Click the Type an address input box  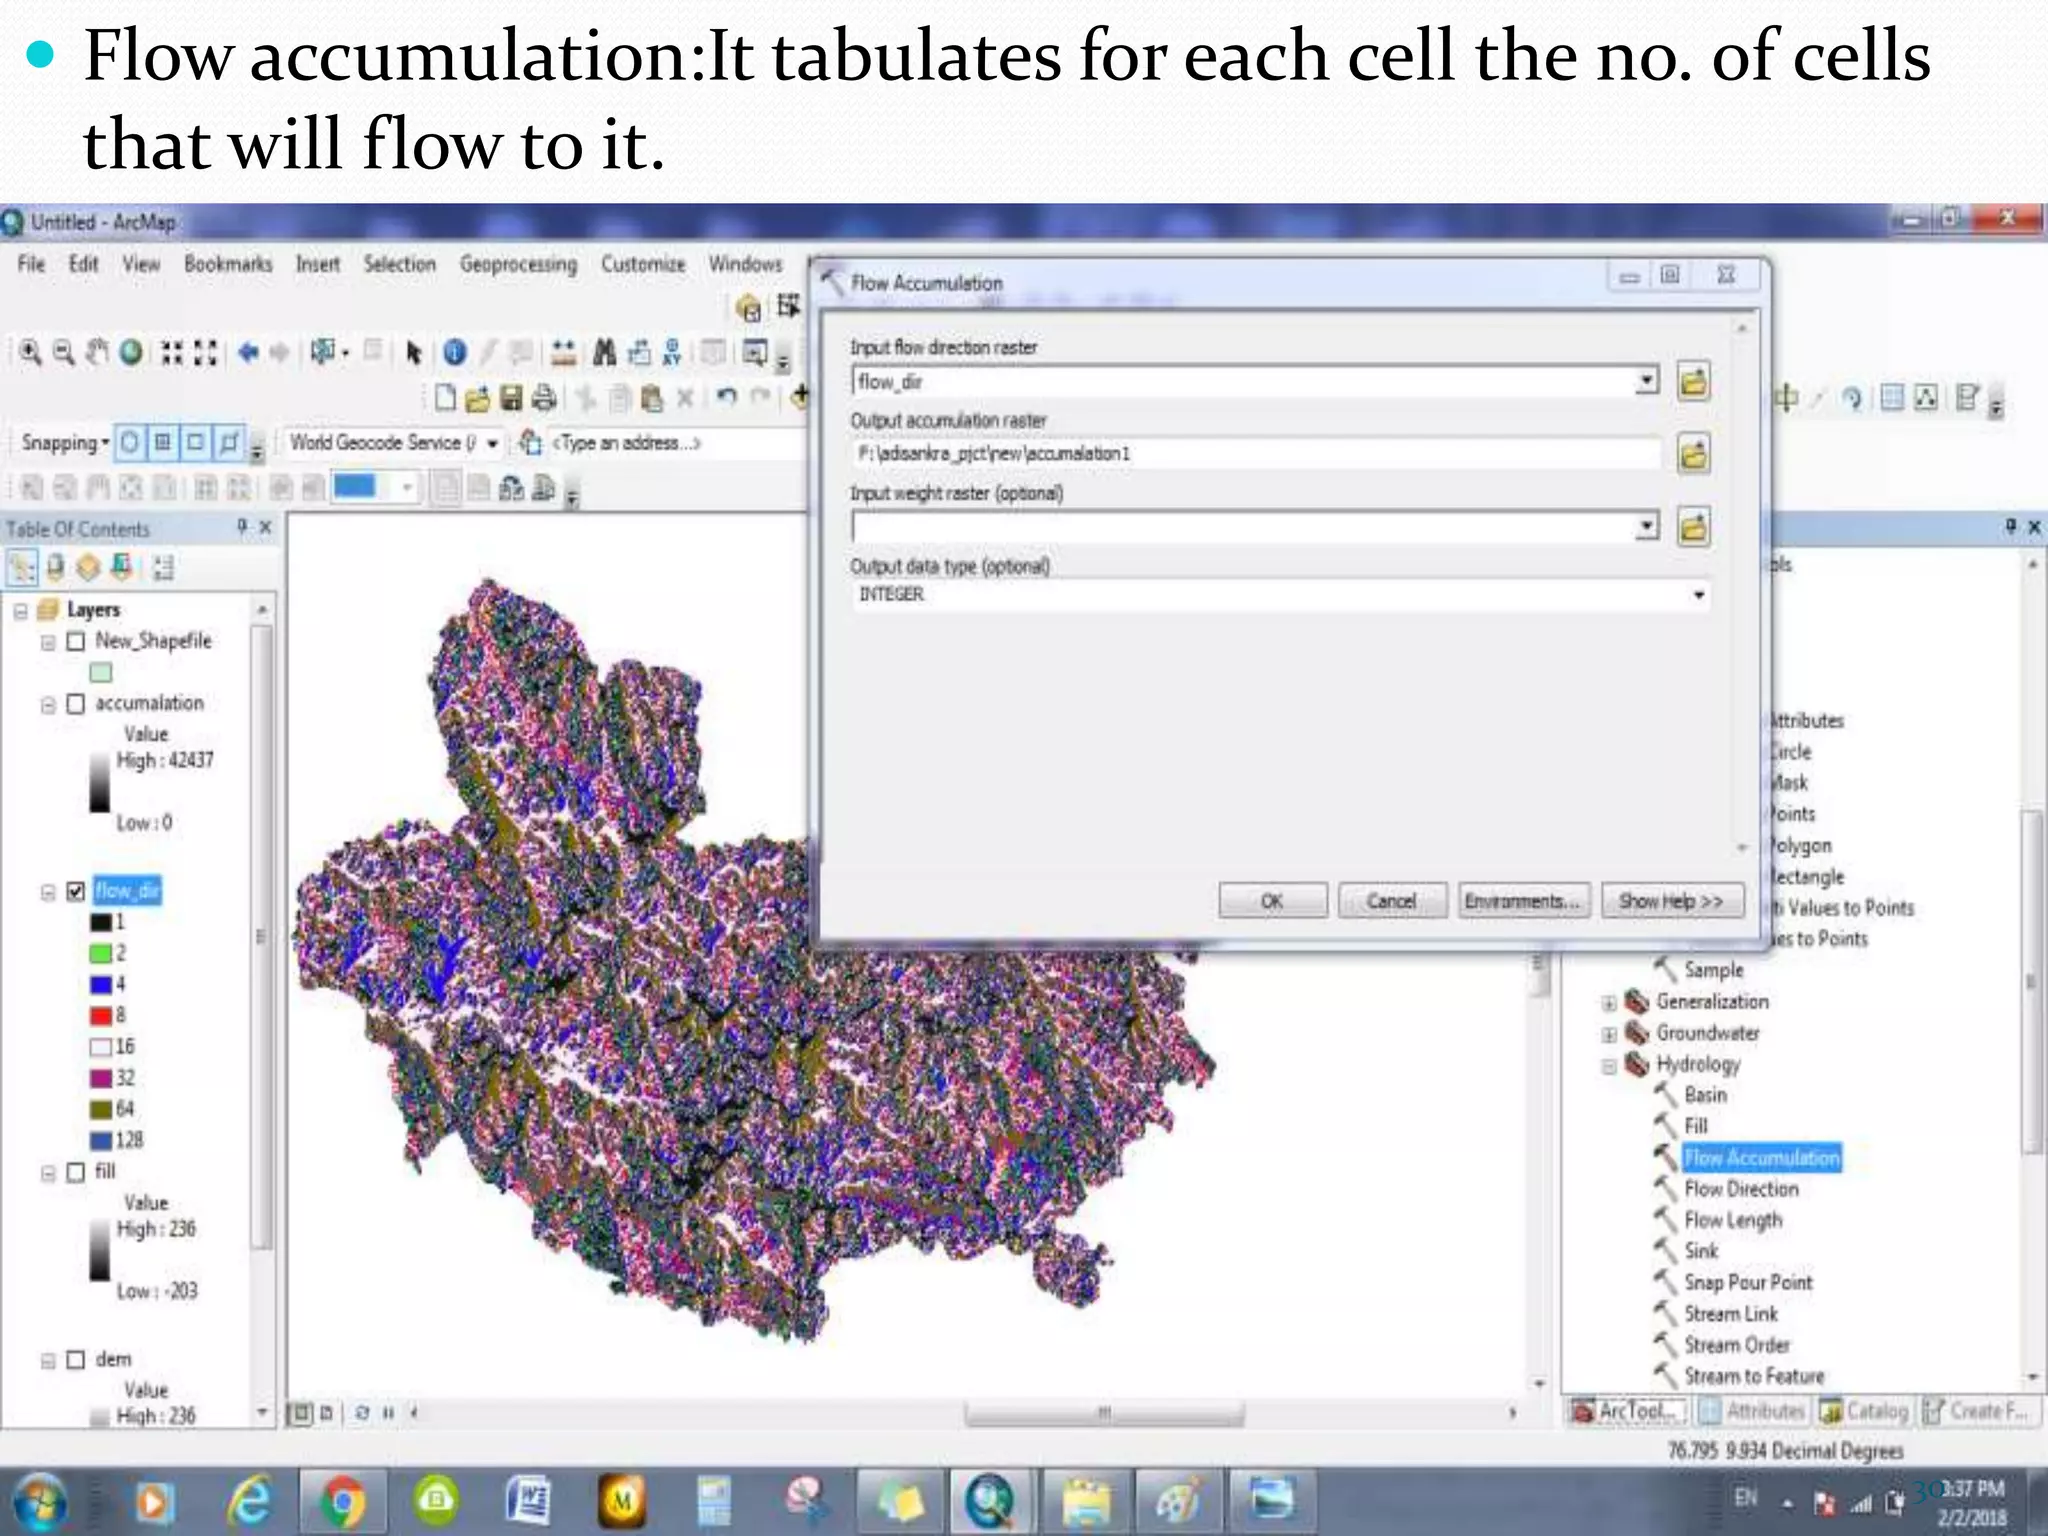(x=675, y=443)
